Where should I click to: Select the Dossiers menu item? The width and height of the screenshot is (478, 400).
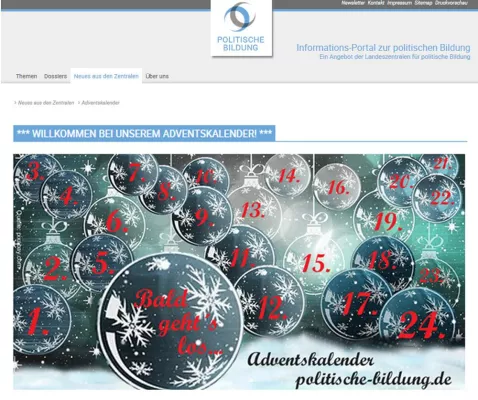tap(55, 76)
